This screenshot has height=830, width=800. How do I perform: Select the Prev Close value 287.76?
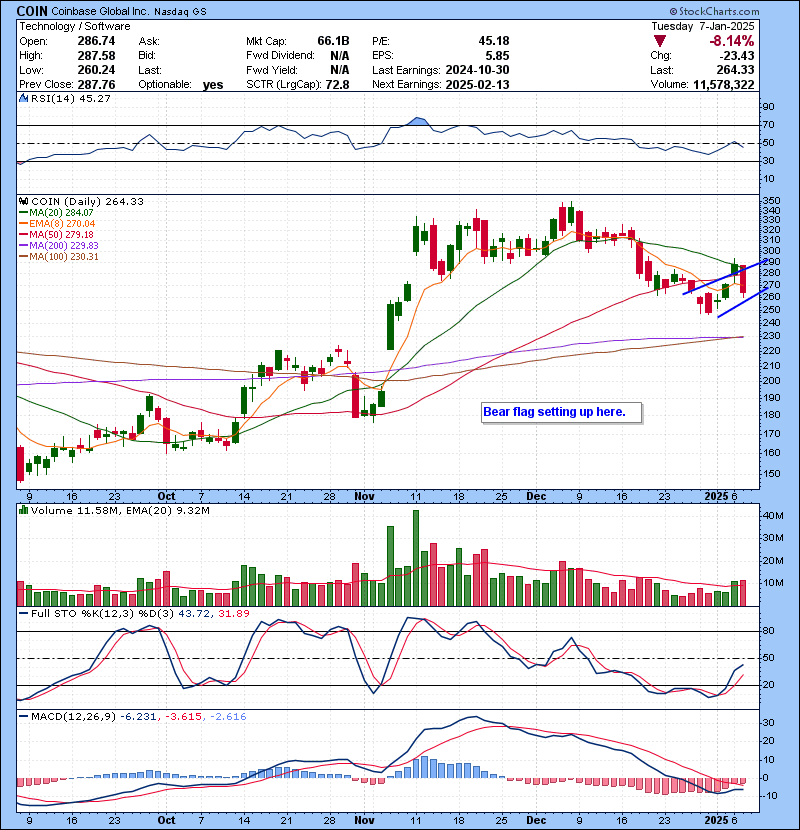[x=96, y=84]
